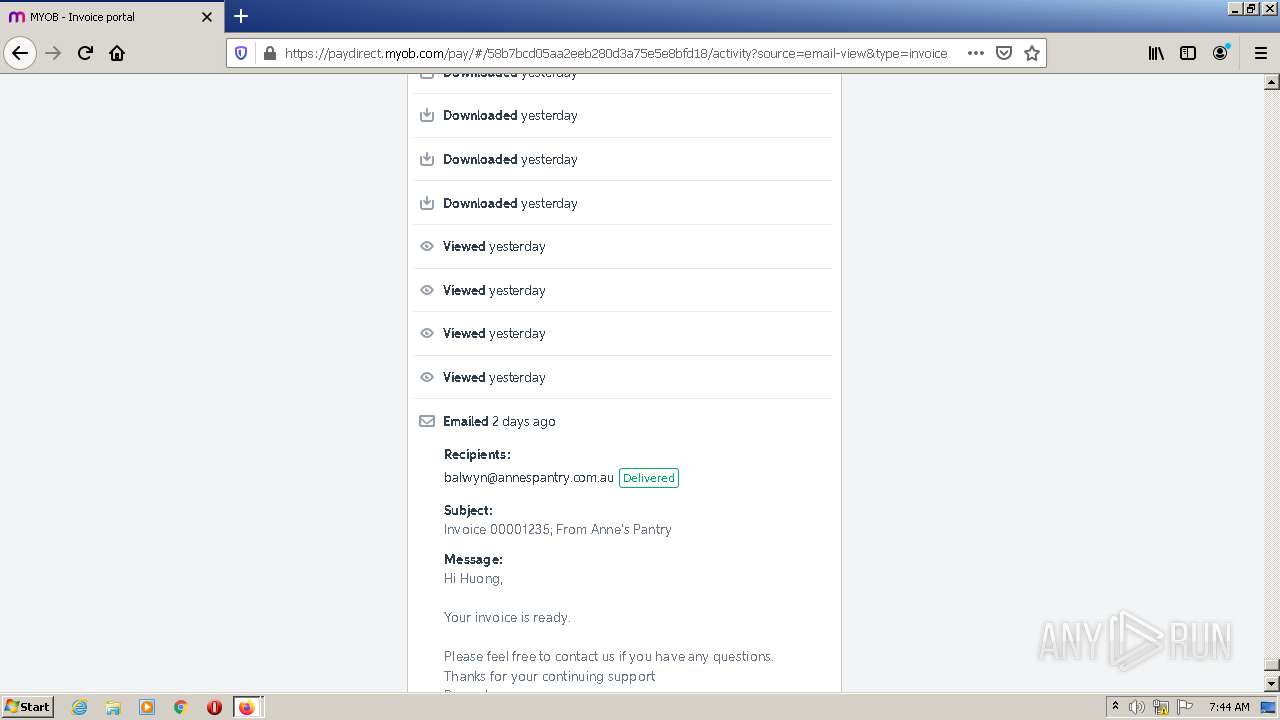Image resolution: width=1280 pixels, height=720 pixels.
Task: Open File Explorer from taskbar
Action: tap(113, 707)
